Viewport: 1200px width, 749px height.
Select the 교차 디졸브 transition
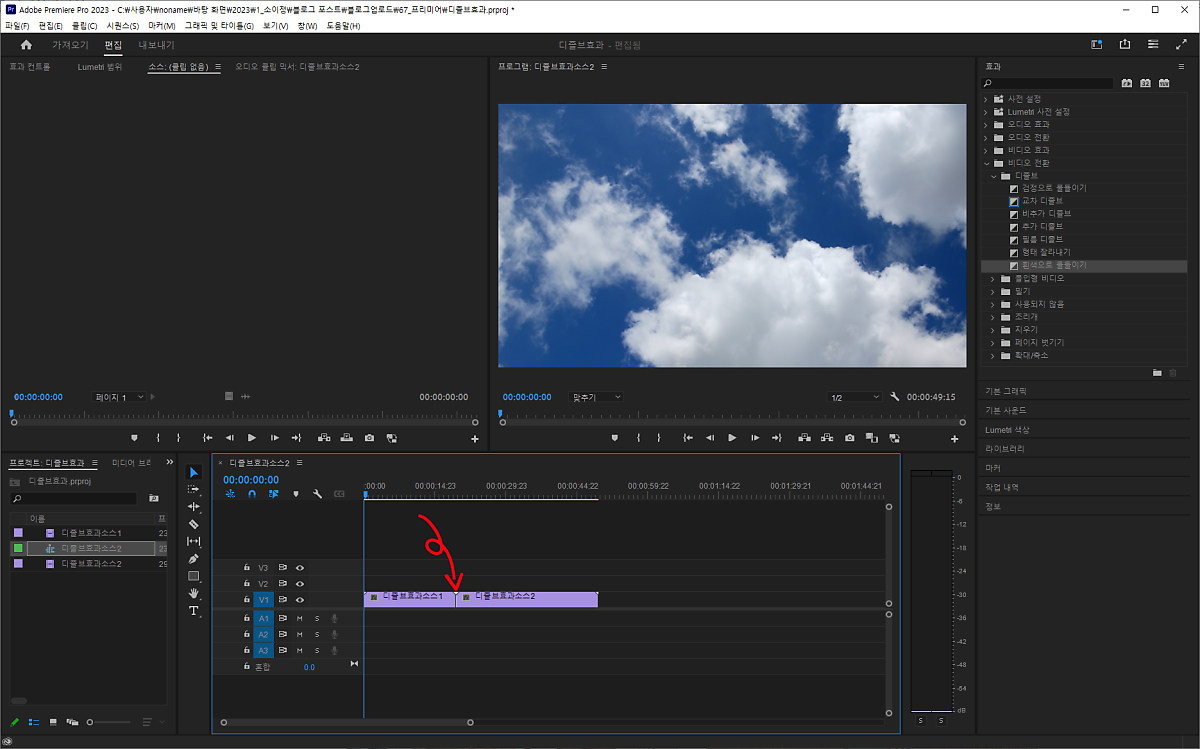click(x=1042, y=201)
